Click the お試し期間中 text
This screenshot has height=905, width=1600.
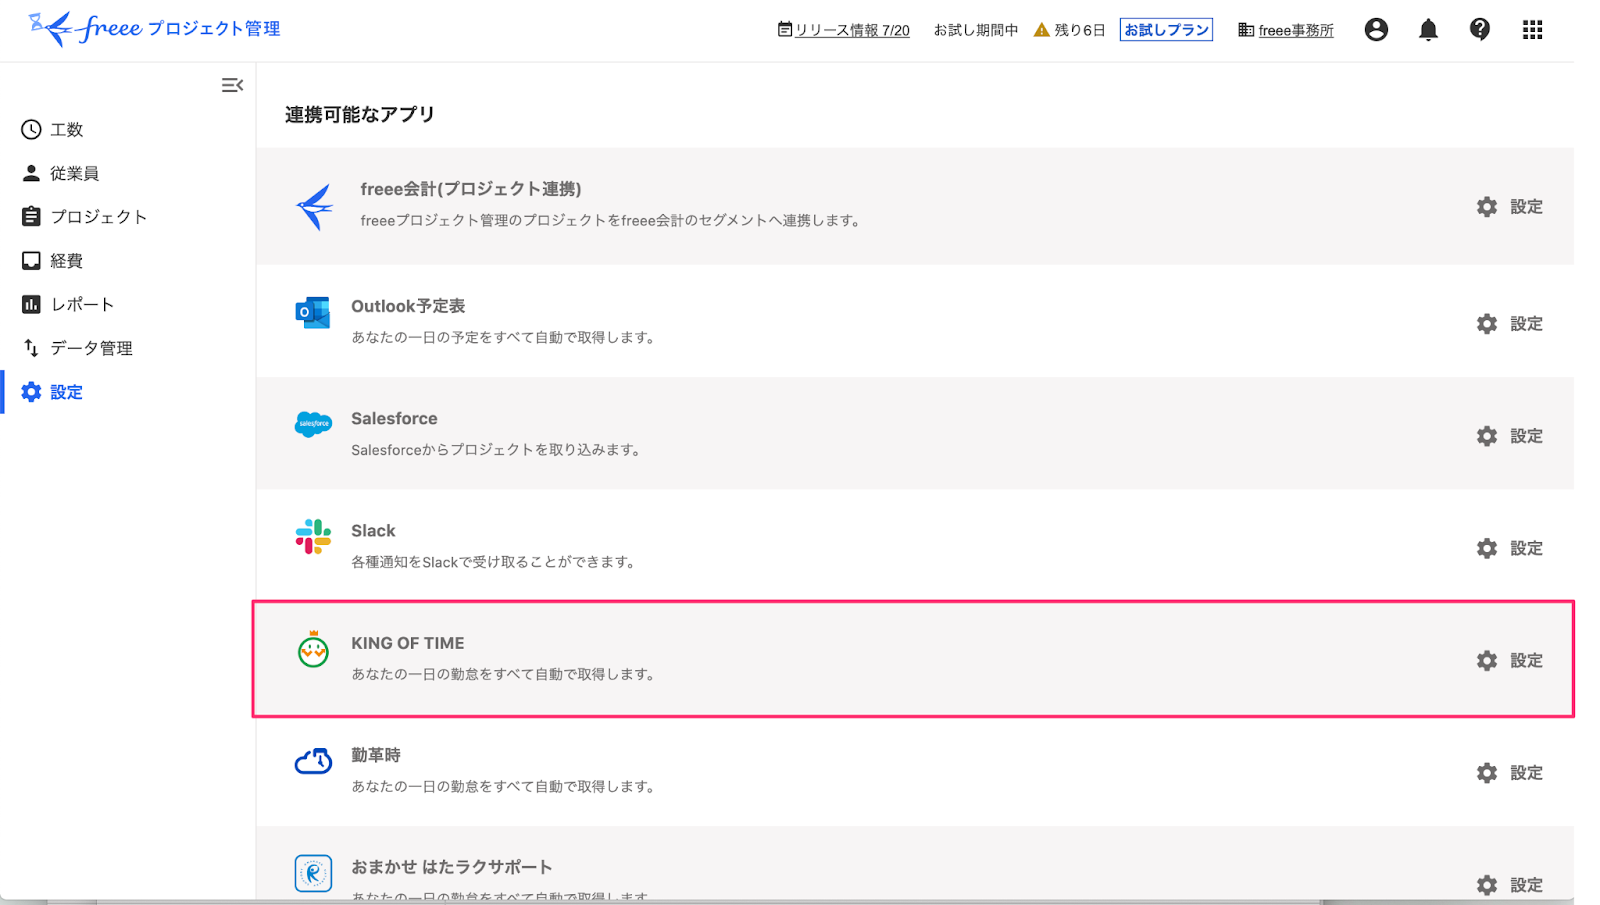coord(976,30)
